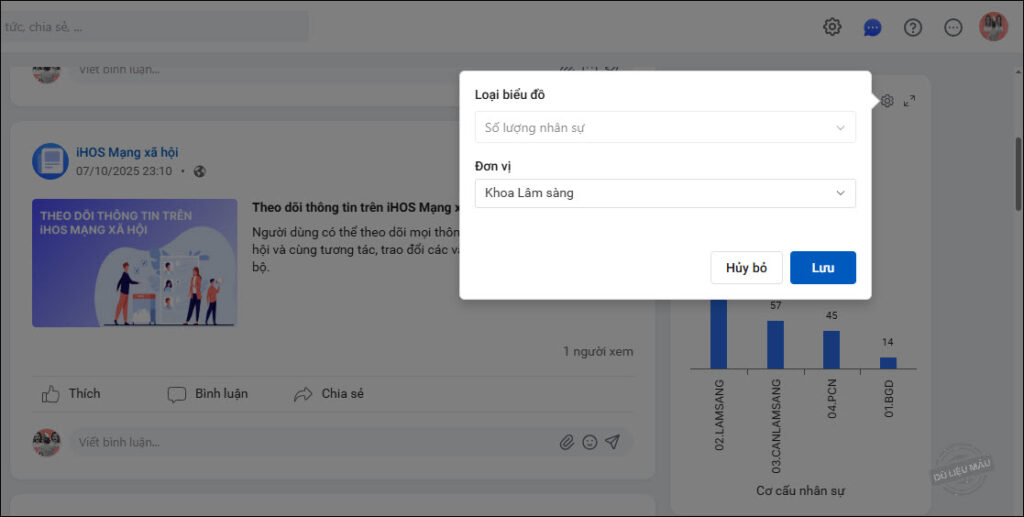Click the post timestamp 07/10/2025 23:10

tap(124, 171)
